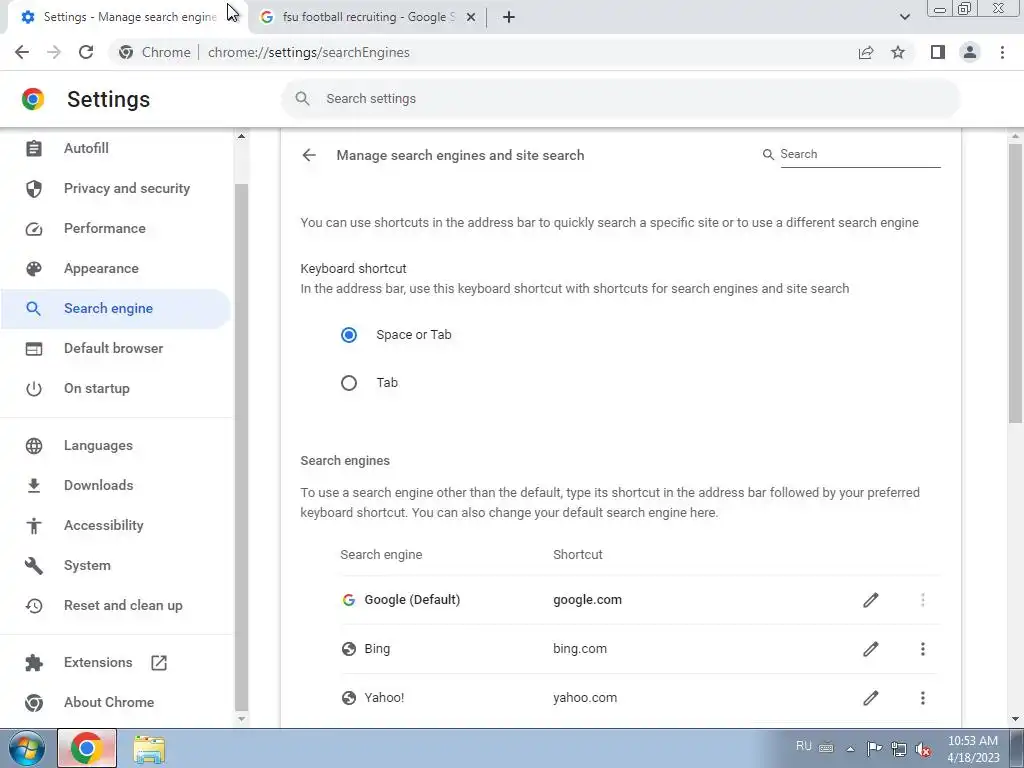Open a new tab with plus button
The height and width of the screenshot is (768, 1024).
point(509,17)
